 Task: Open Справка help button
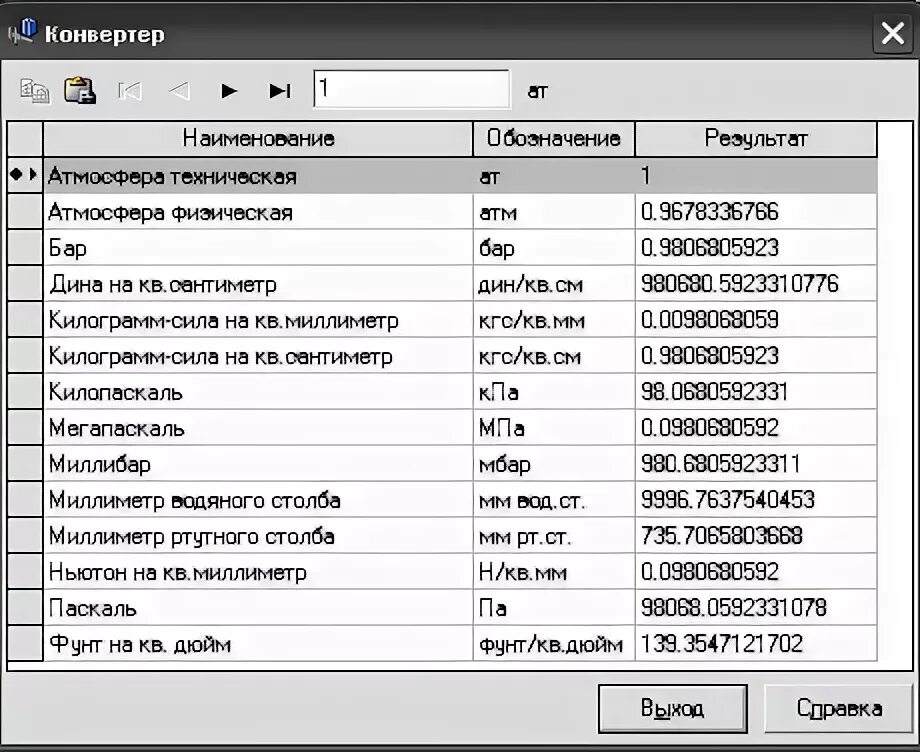coord(839,709)
